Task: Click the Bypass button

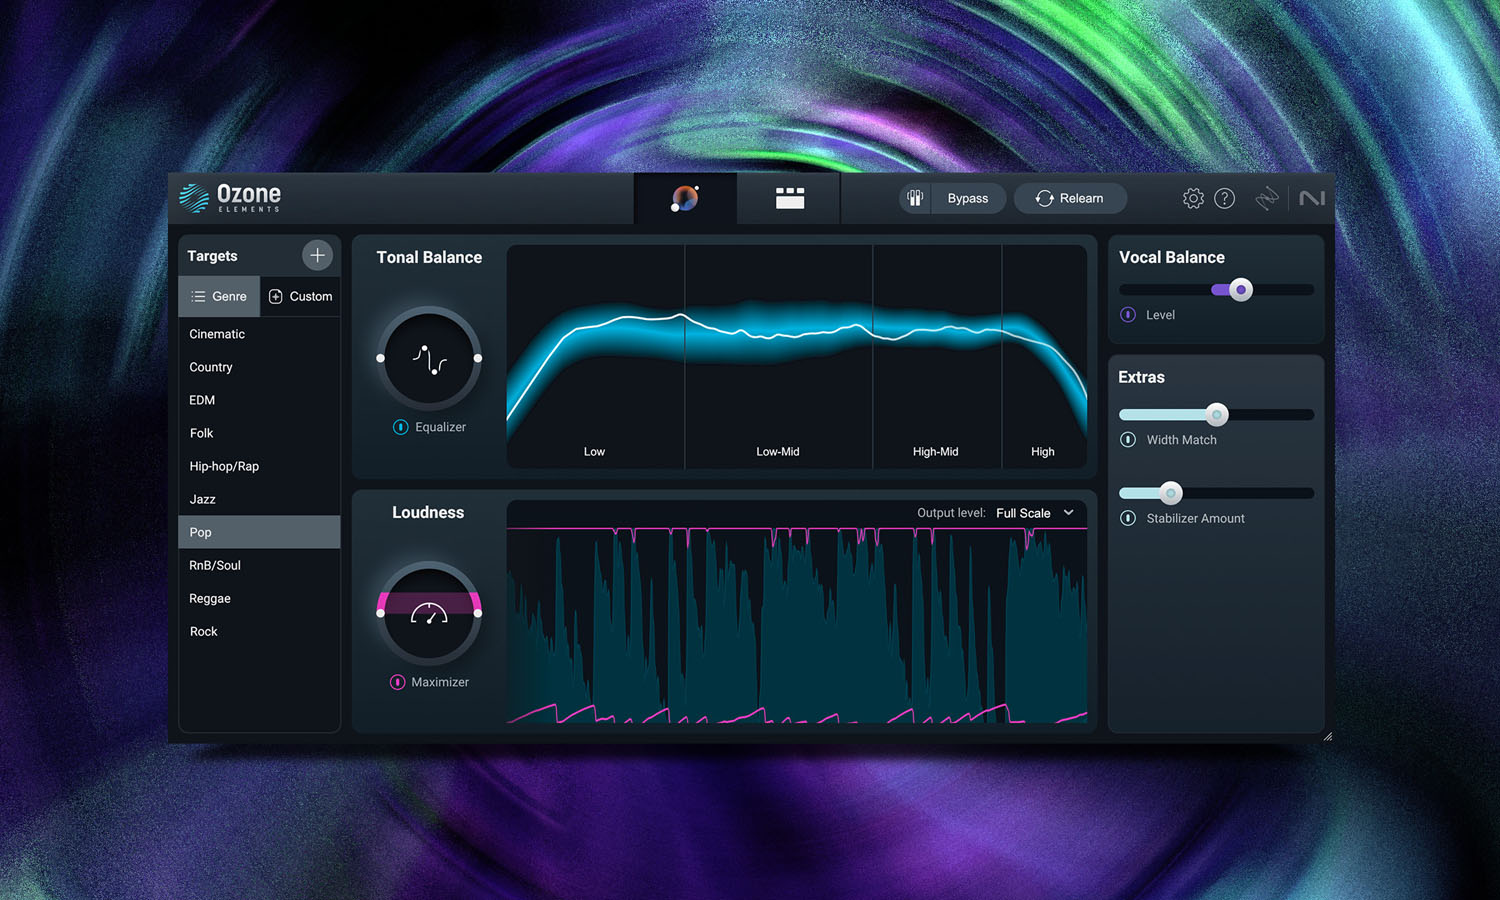Action: point(968,198)
